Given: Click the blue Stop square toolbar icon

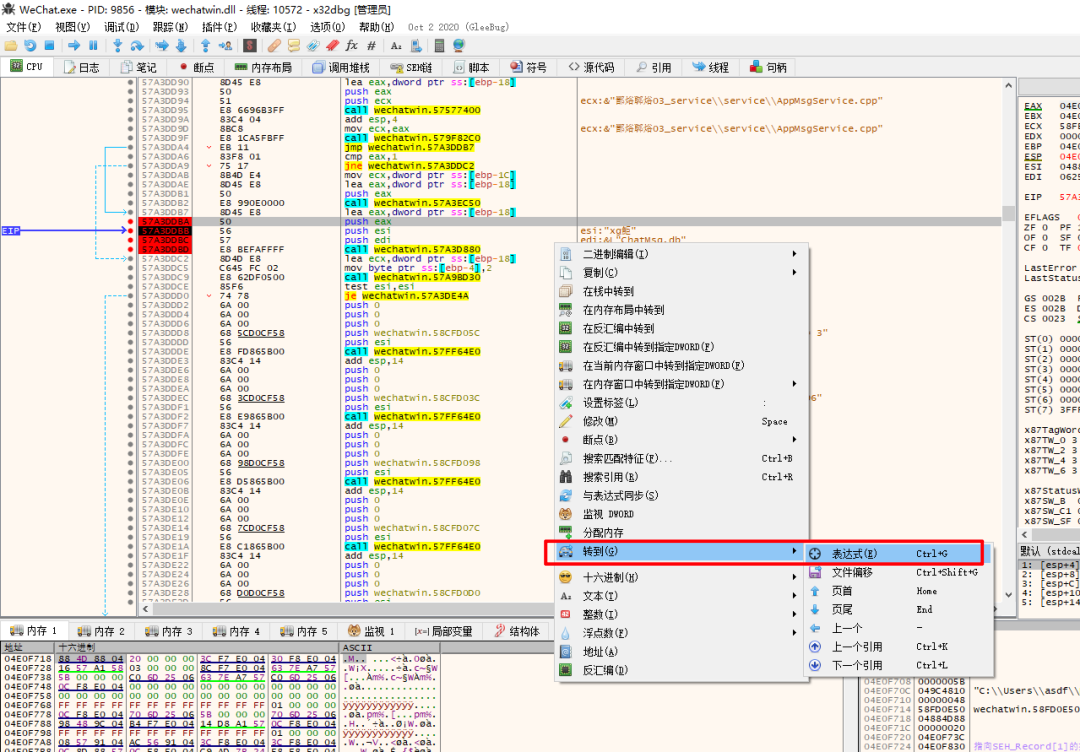Looking at the screenshot, I should [49, 45].
